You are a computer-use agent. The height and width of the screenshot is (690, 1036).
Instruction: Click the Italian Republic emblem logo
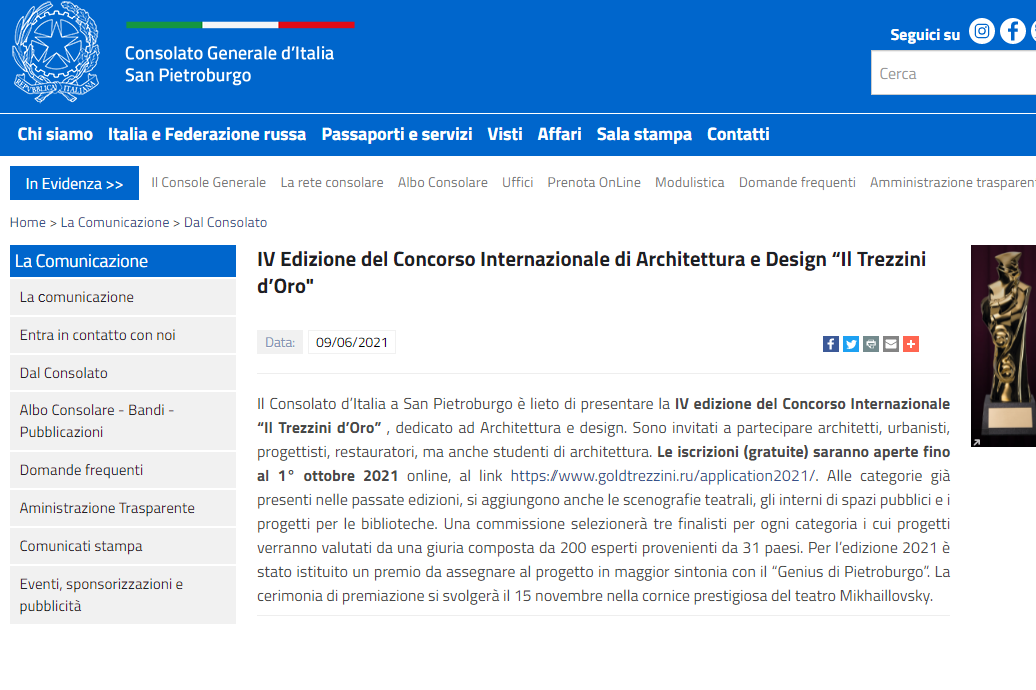pos(56,53)
